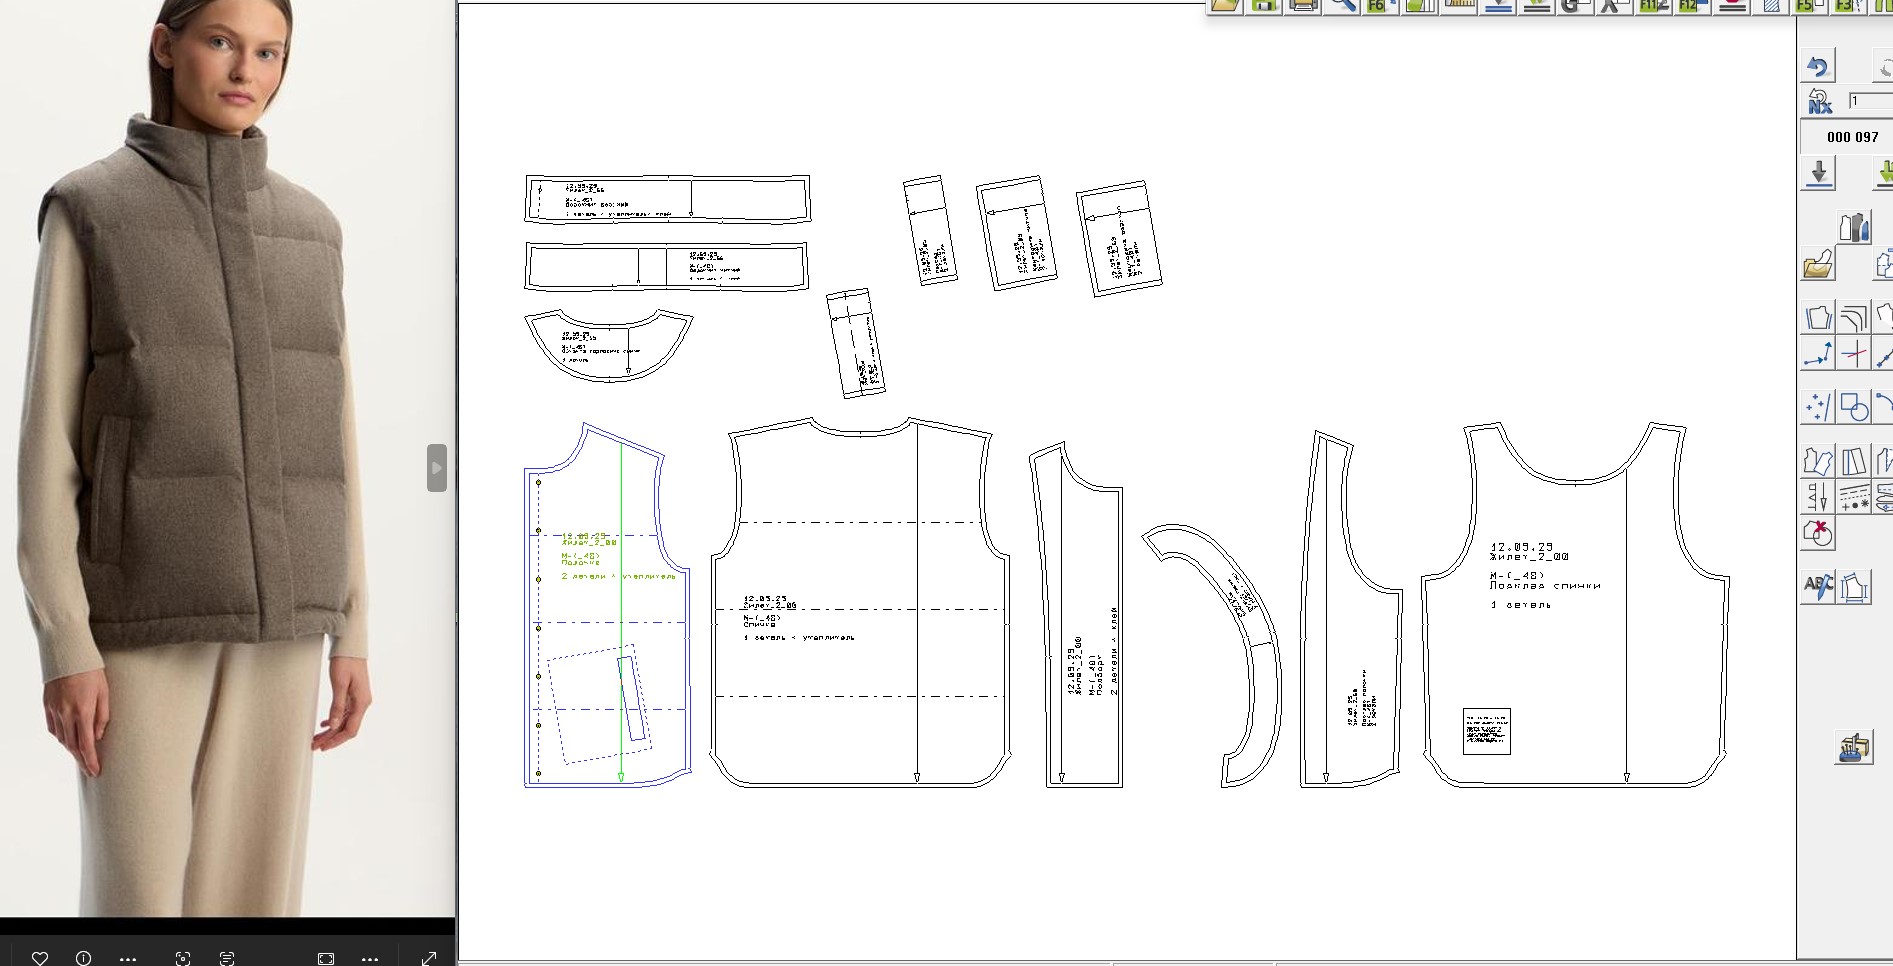Image resolution: width=1893 pixels, height=966 pixels.
Task: Expand the photo viewer side panel arrow
Action: click(437, 468)
